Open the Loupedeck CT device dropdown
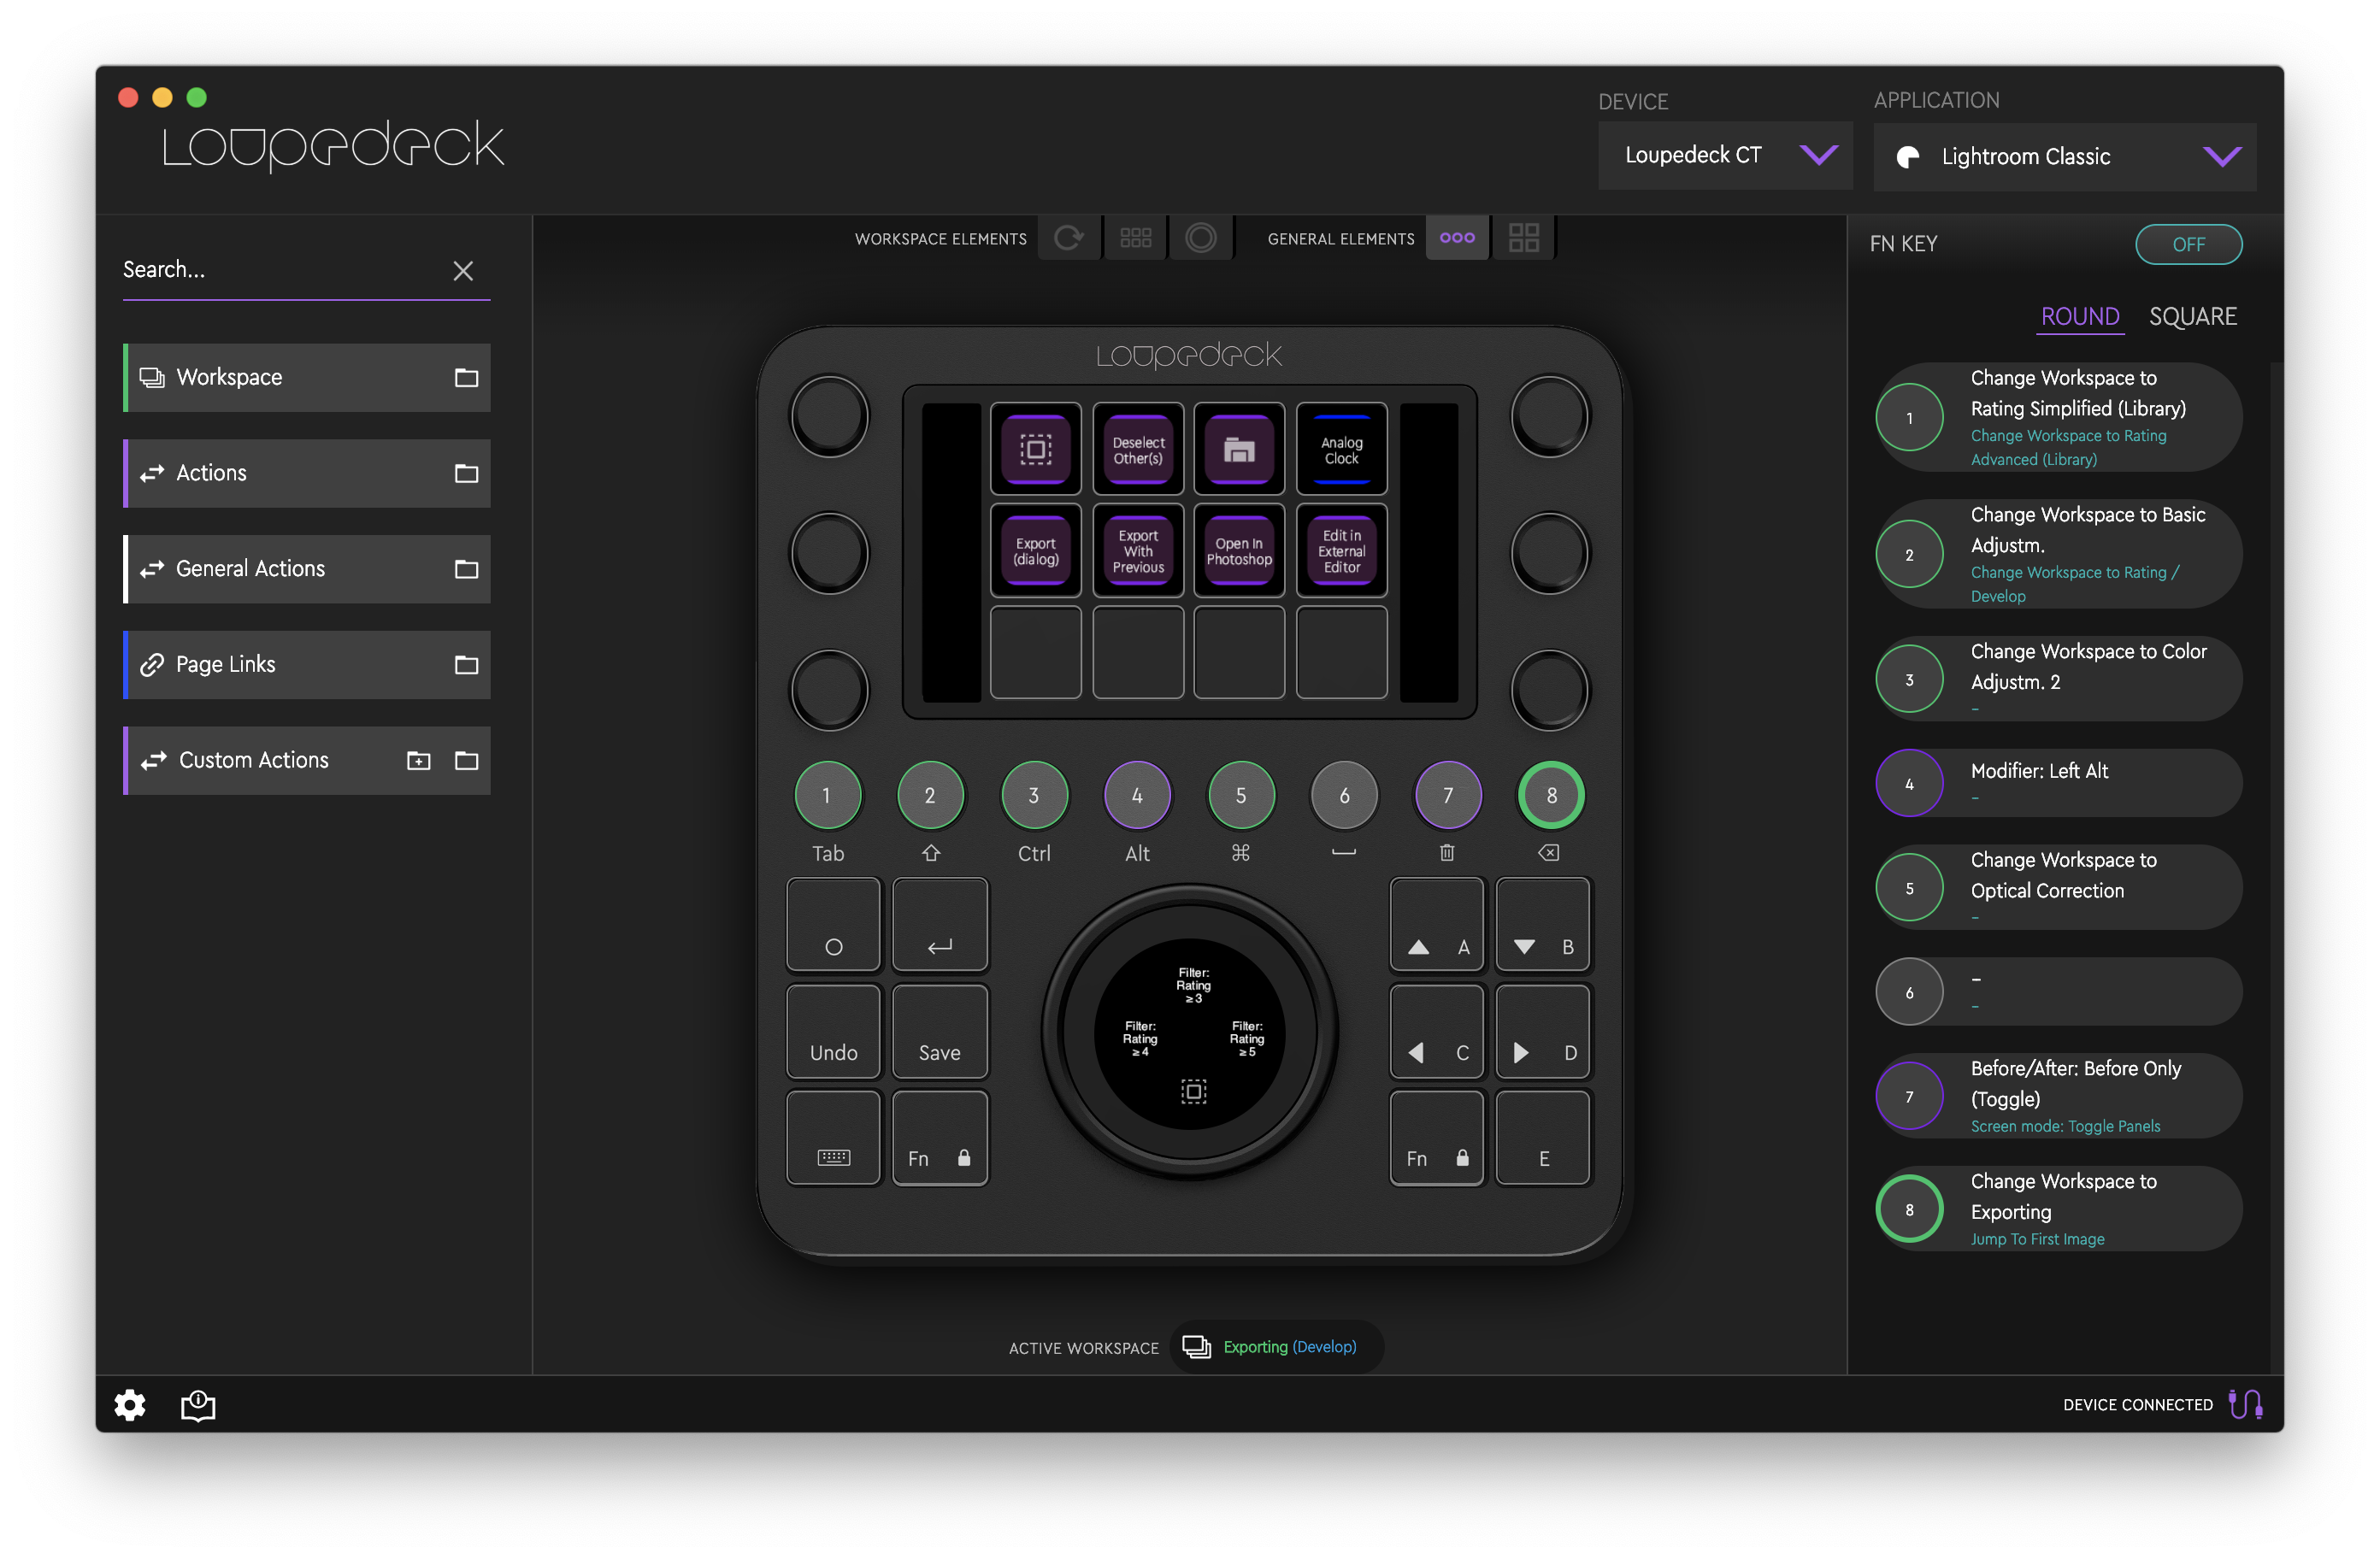The image size is (2380, 1559). pyautogui.click(x=1724, y=155)
